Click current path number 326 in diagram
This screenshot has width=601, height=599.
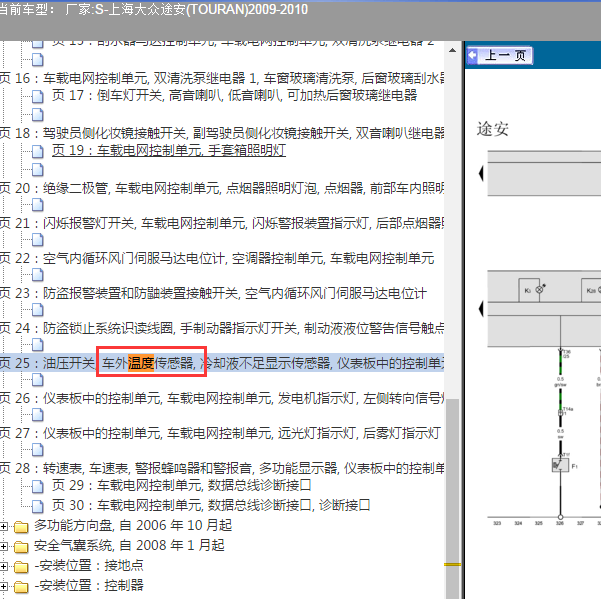(560, 523)
